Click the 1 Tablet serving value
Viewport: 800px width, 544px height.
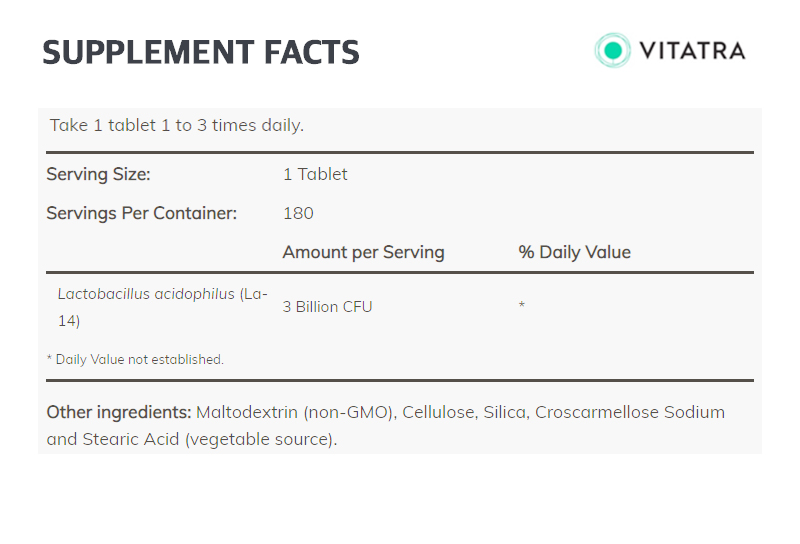[315, 174]
